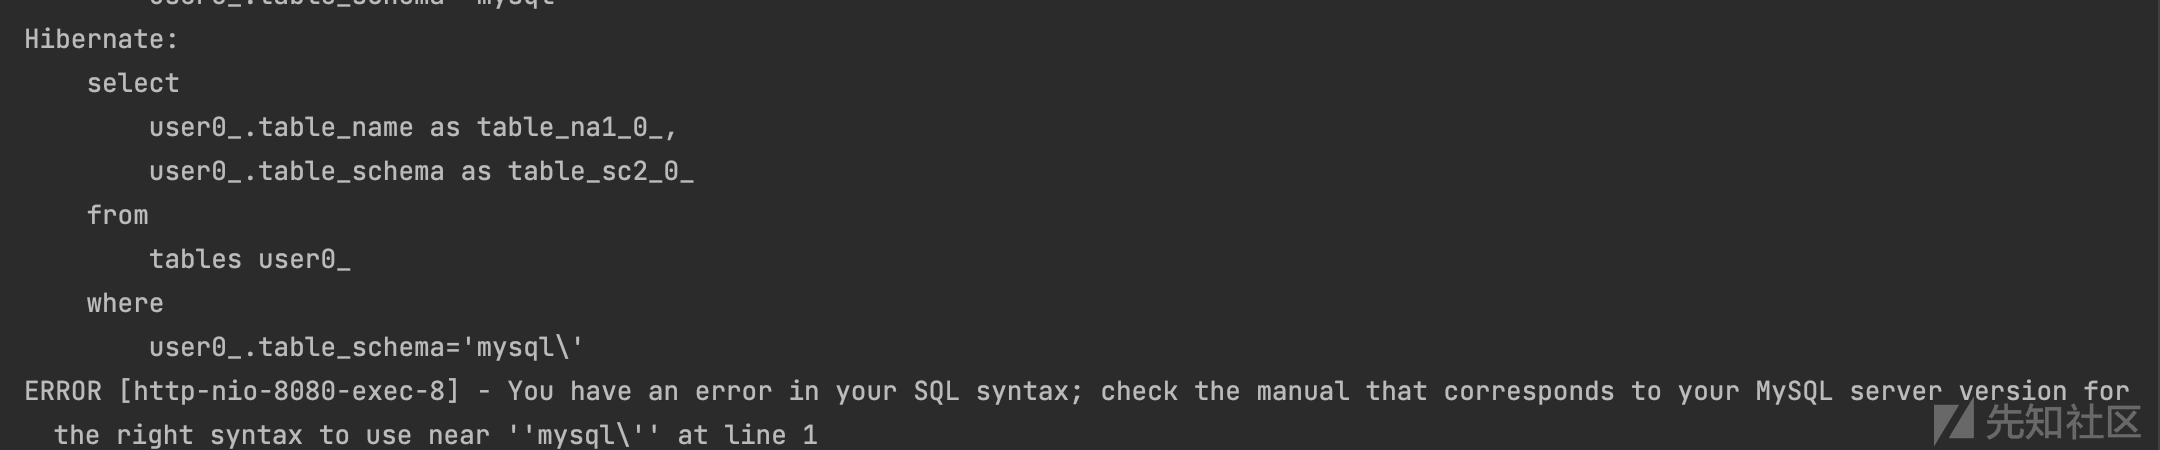Click the 'tables user0_' line
This screenshot has height=450, width=2160.
[250, 260]
